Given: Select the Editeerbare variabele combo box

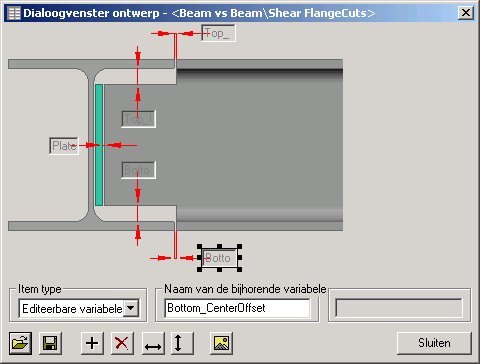Looking at the screenshot, I should [x=79, y=308].
